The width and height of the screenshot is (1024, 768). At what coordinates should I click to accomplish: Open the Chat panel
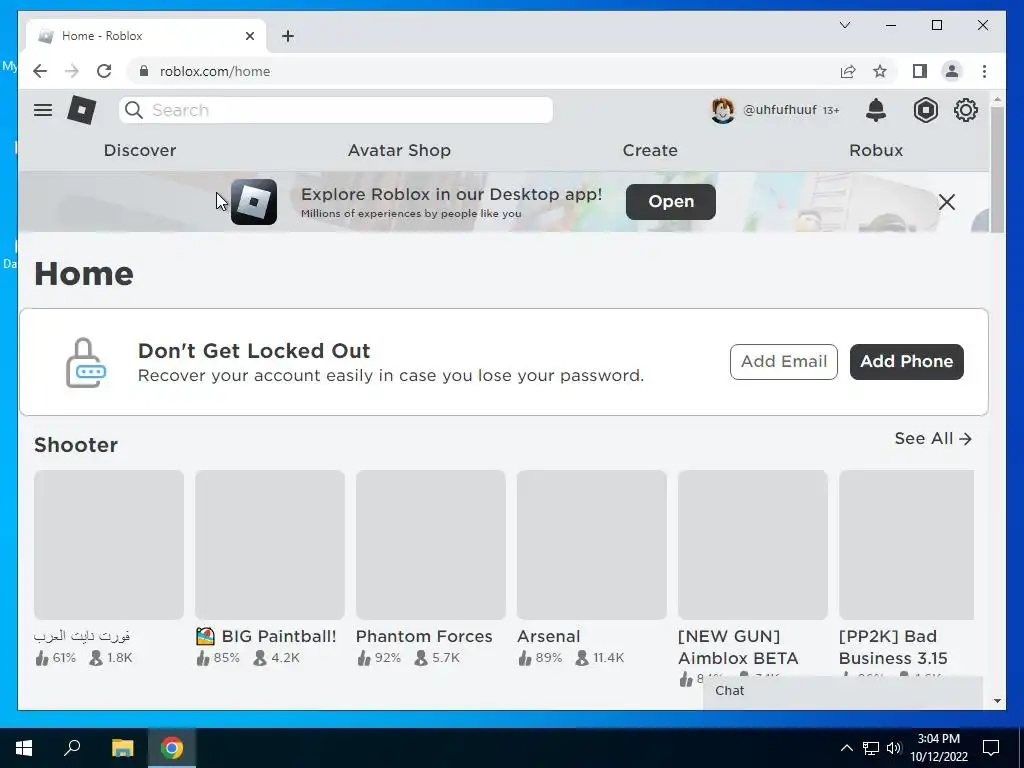pos(842,691)
